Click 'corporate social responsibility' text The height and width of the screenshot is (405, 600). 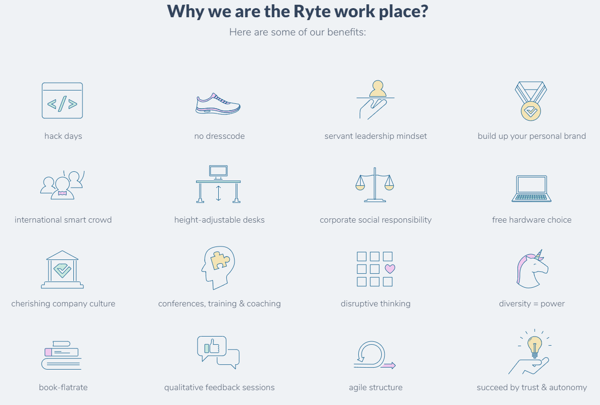[x=375, y=220]
